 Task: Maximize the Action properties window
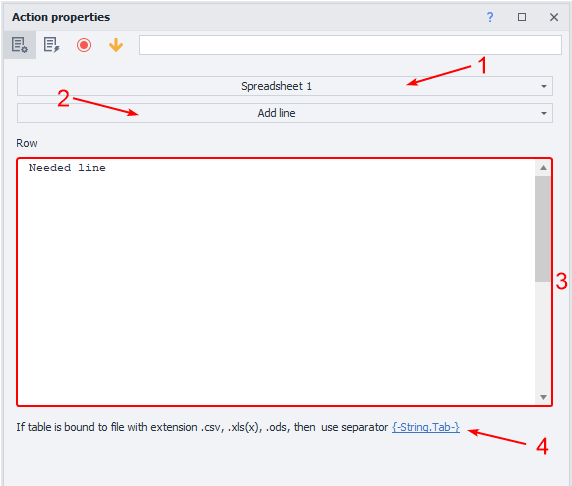coord(522,17)
